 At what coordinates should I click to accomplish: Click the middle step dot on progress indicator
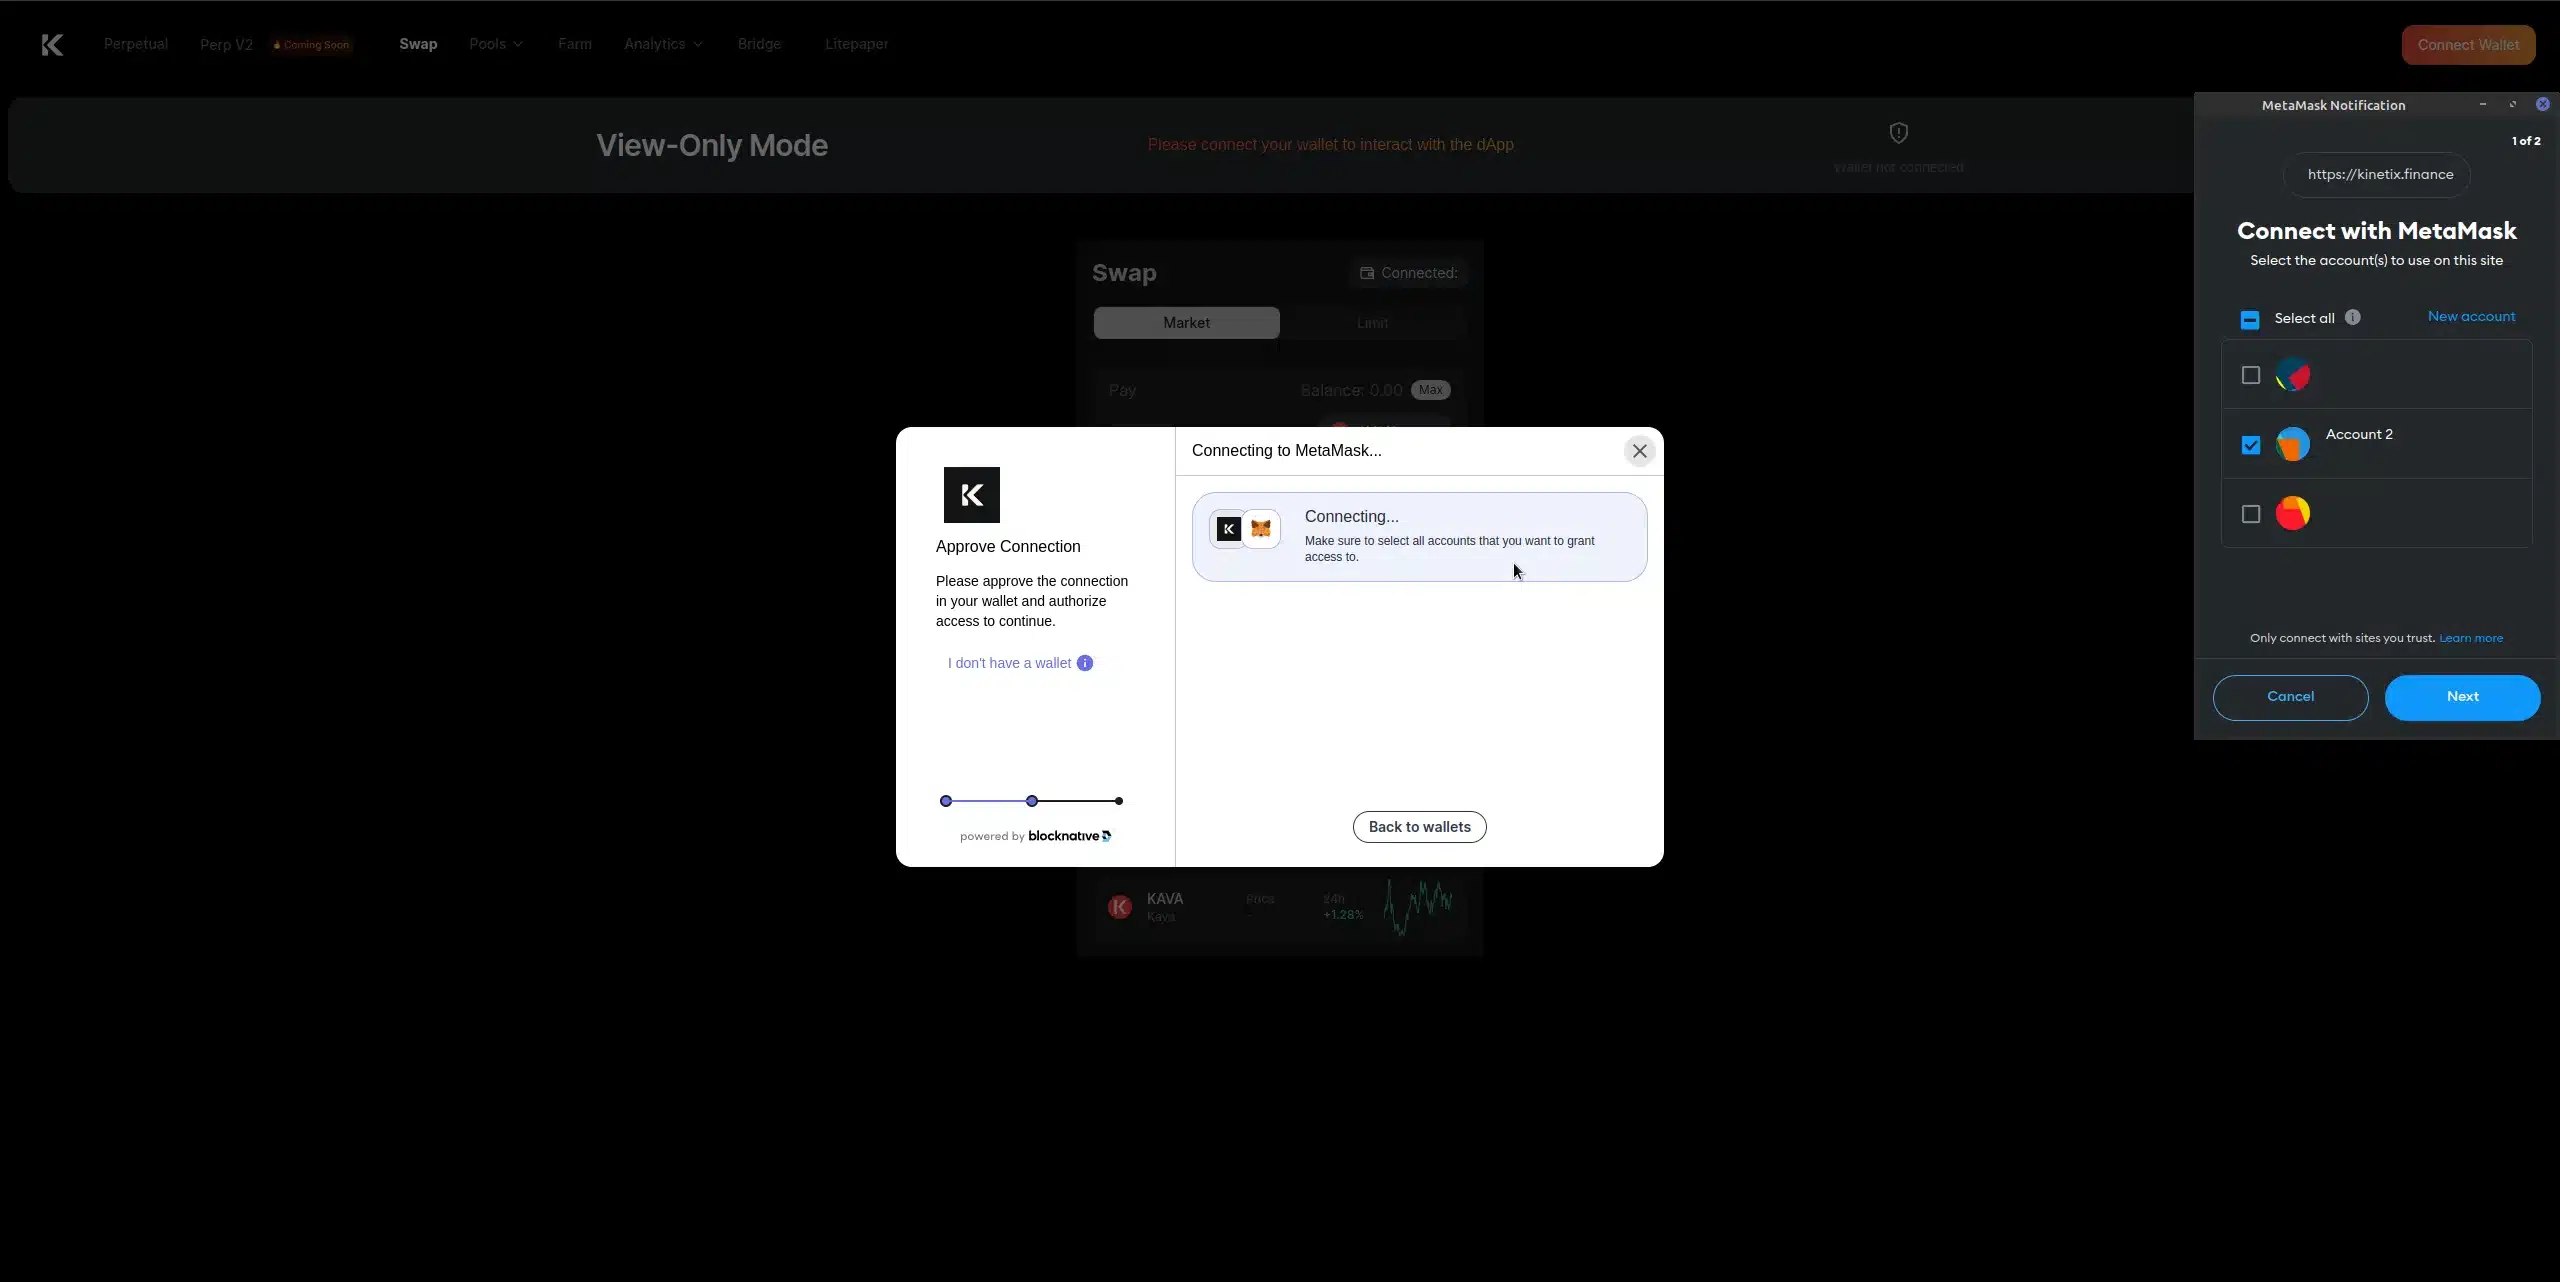click(1031, 801)
